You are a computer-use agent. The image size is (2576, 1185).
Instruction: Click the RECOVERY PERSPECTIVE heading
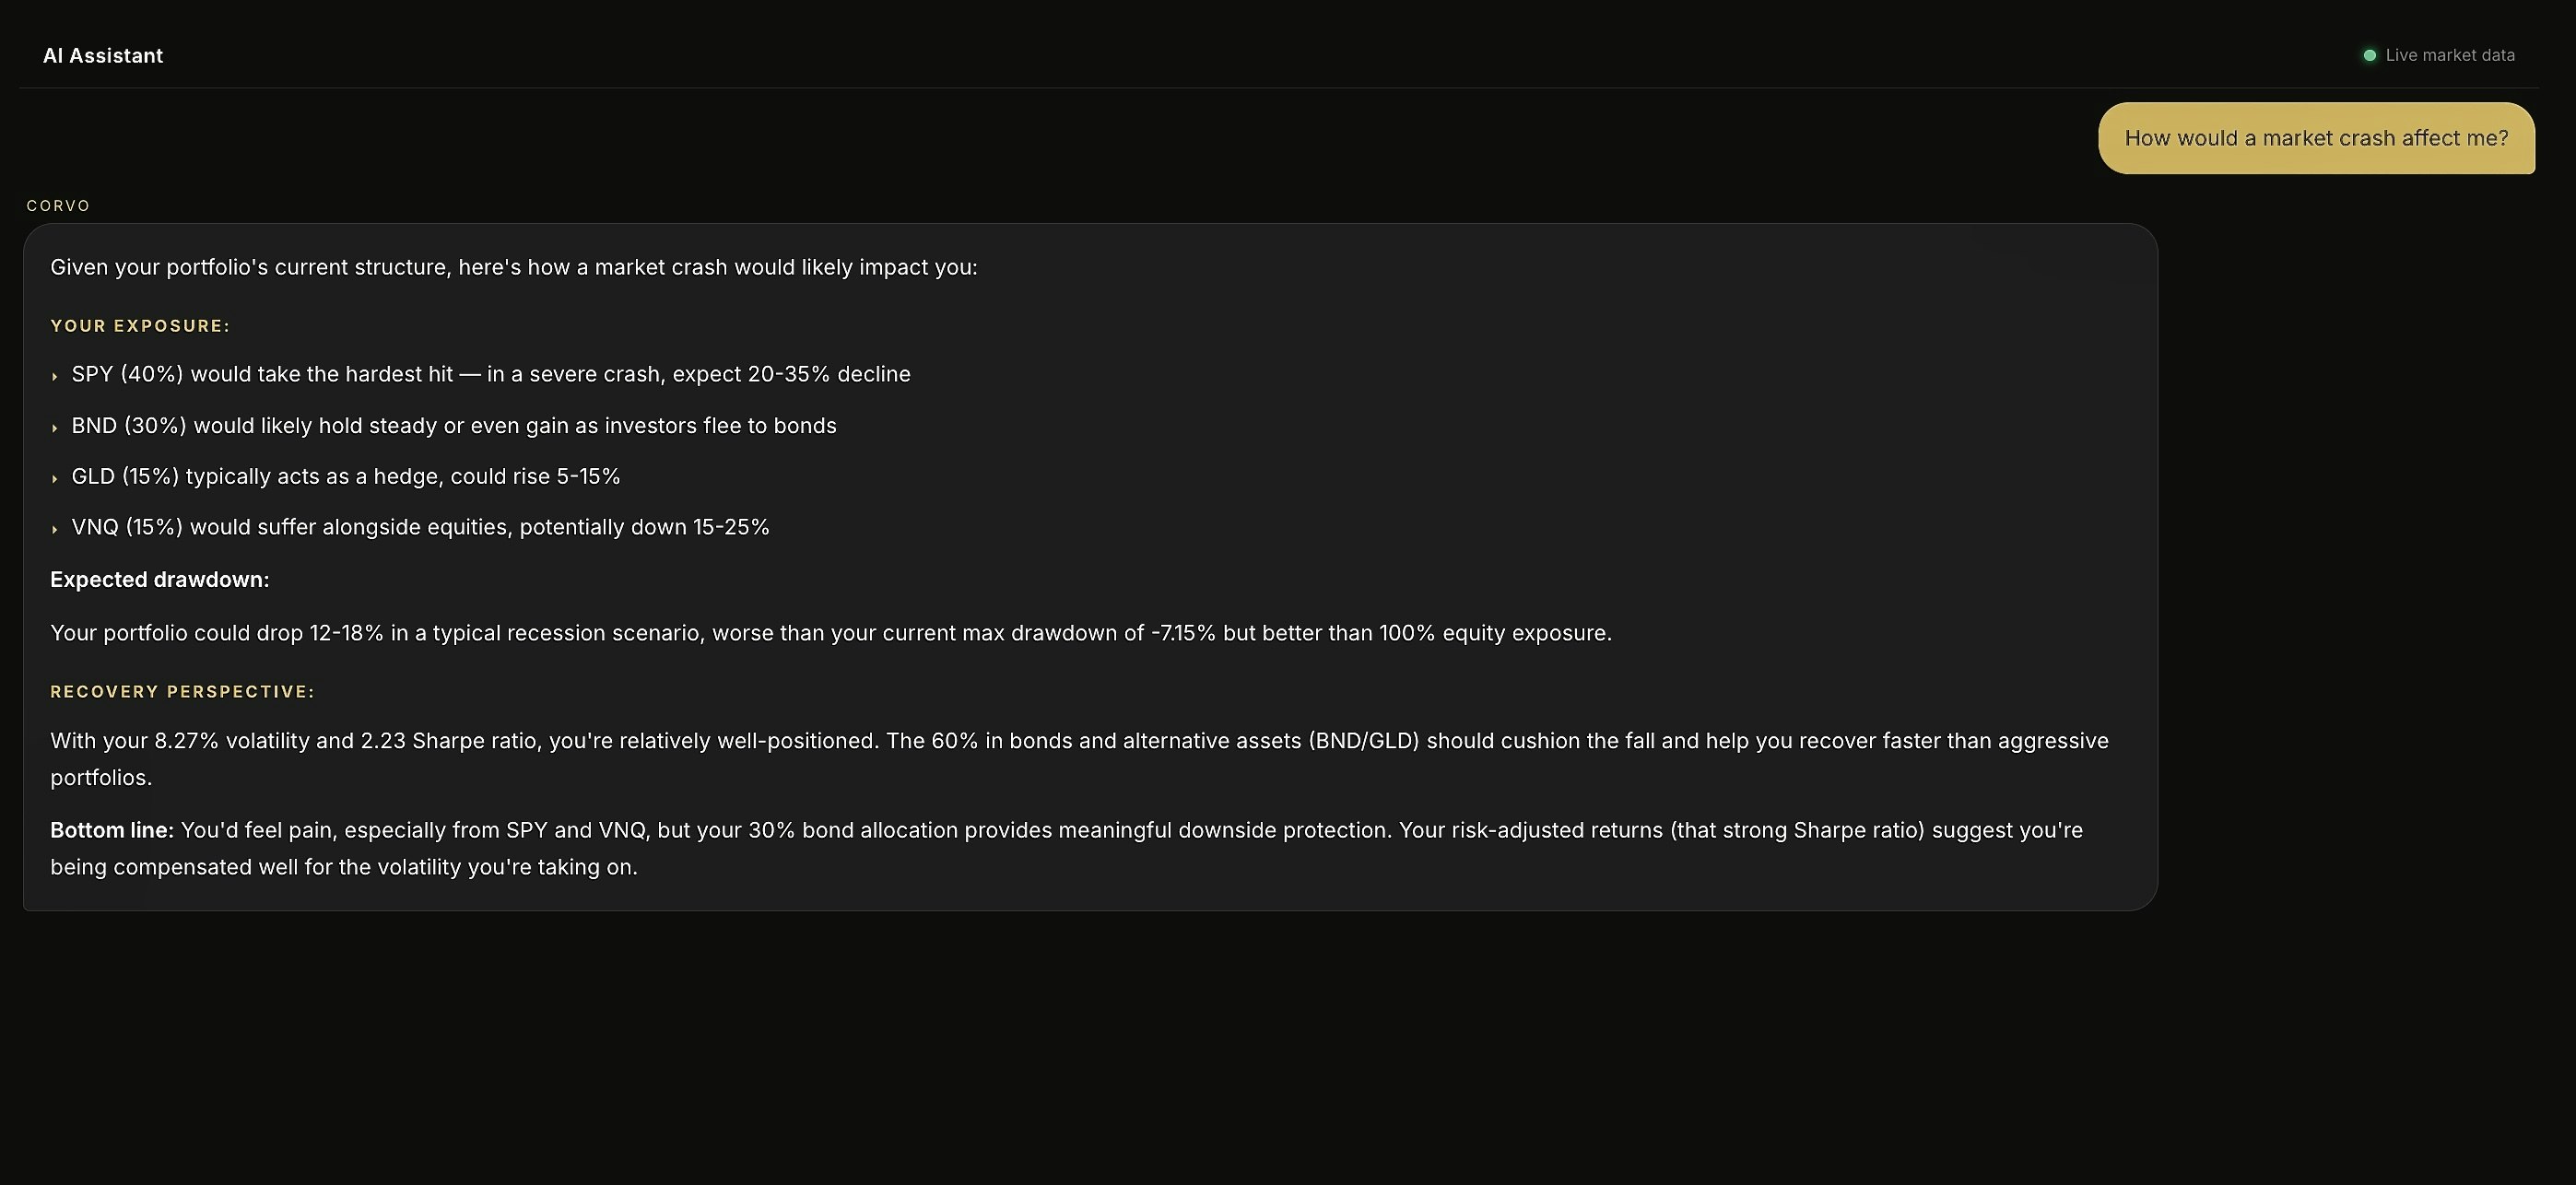(182, 692)
